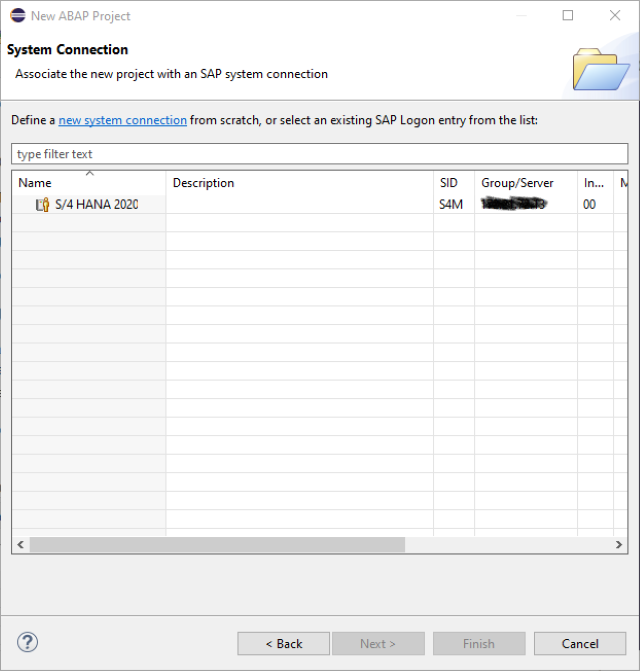This screenshot has width=640, height=671.
Task: Click the left arrow of horizontal scrollbar
Action: pyautogui.click(x=20, y=545)
